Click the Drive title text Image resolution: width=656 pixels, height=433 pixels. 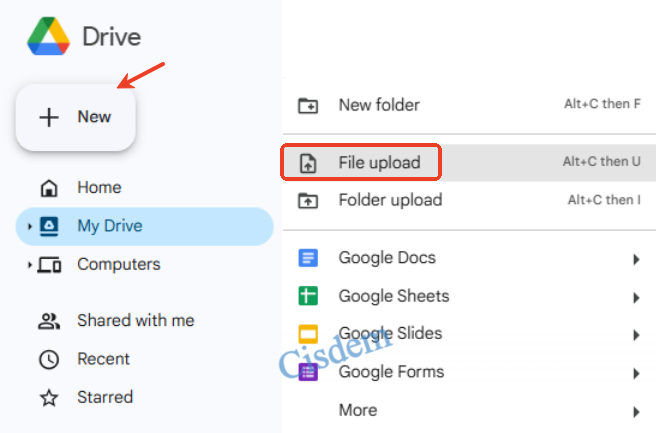click(x=112, y=37)
